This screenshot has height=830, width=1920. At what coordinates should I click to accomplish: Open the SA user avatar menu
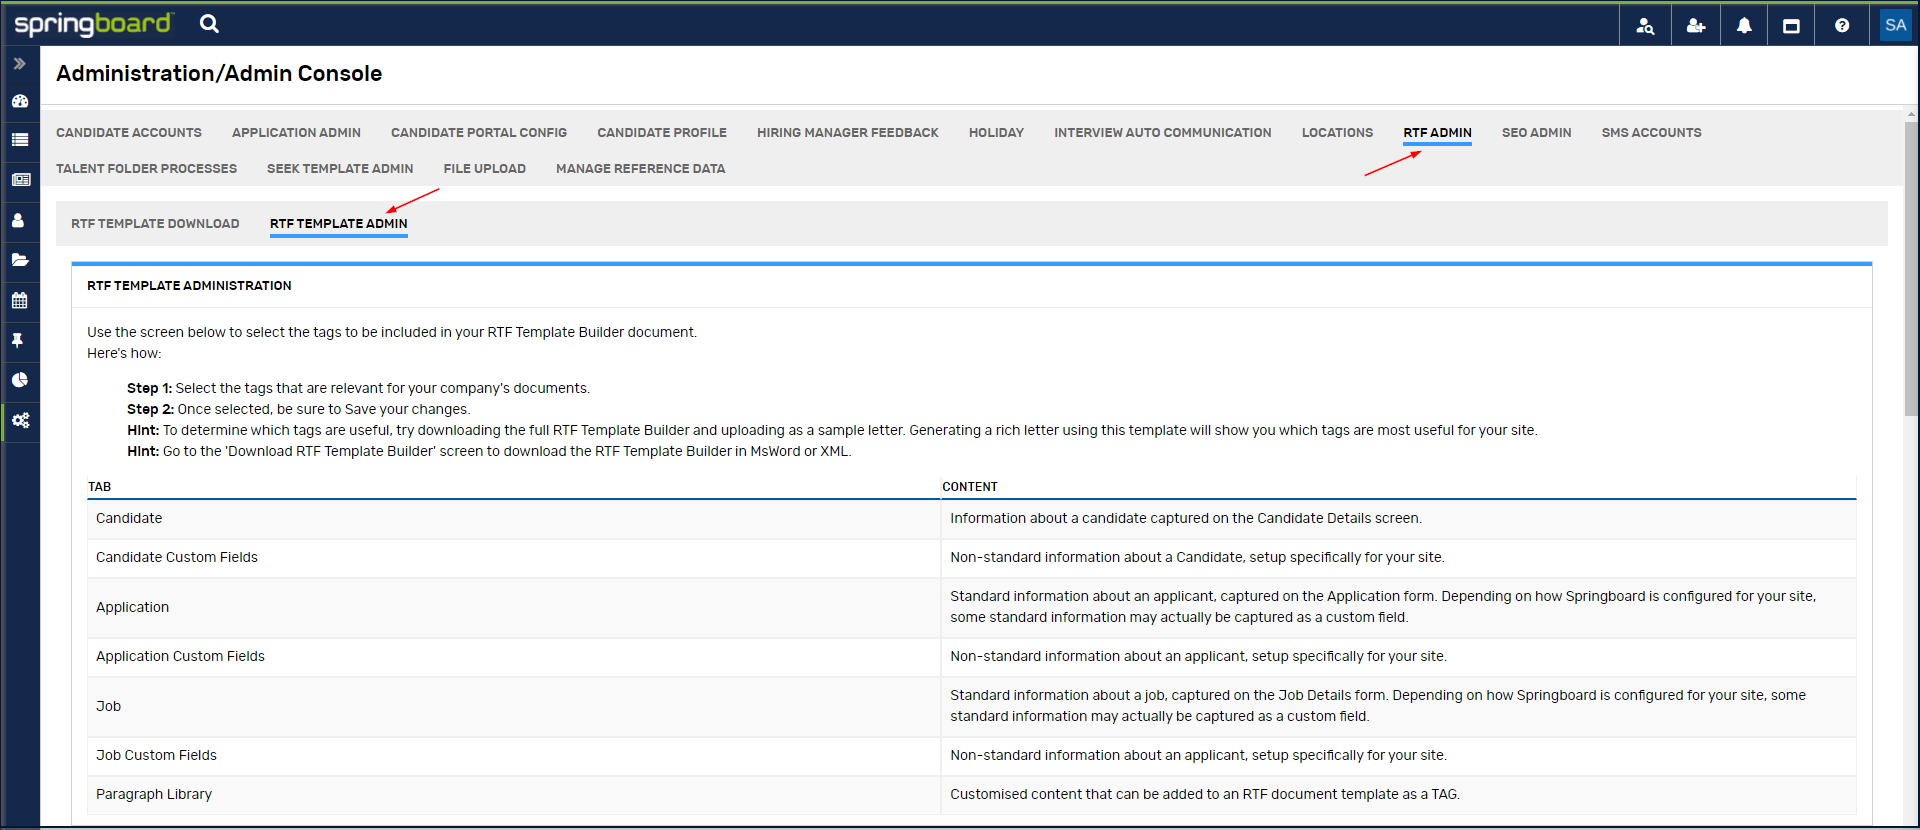1895,25
